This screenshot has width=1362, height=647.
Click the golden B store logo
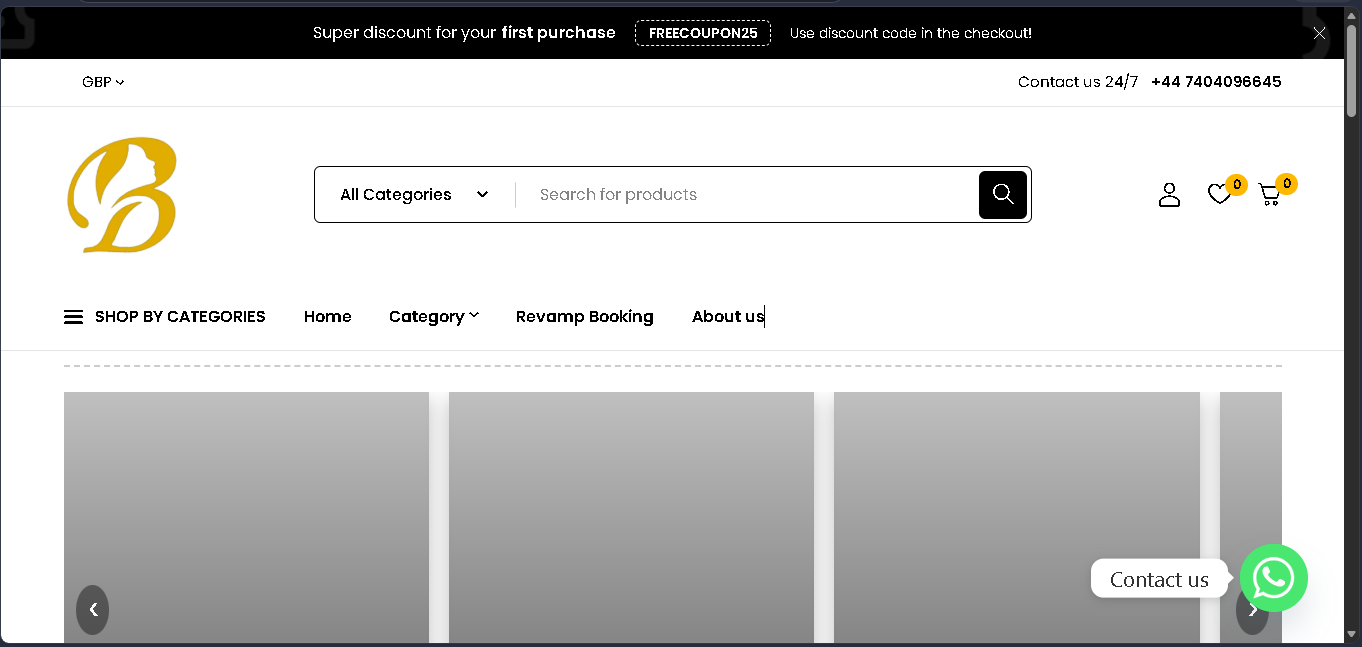pyautogui.click(x=122, y=195)
